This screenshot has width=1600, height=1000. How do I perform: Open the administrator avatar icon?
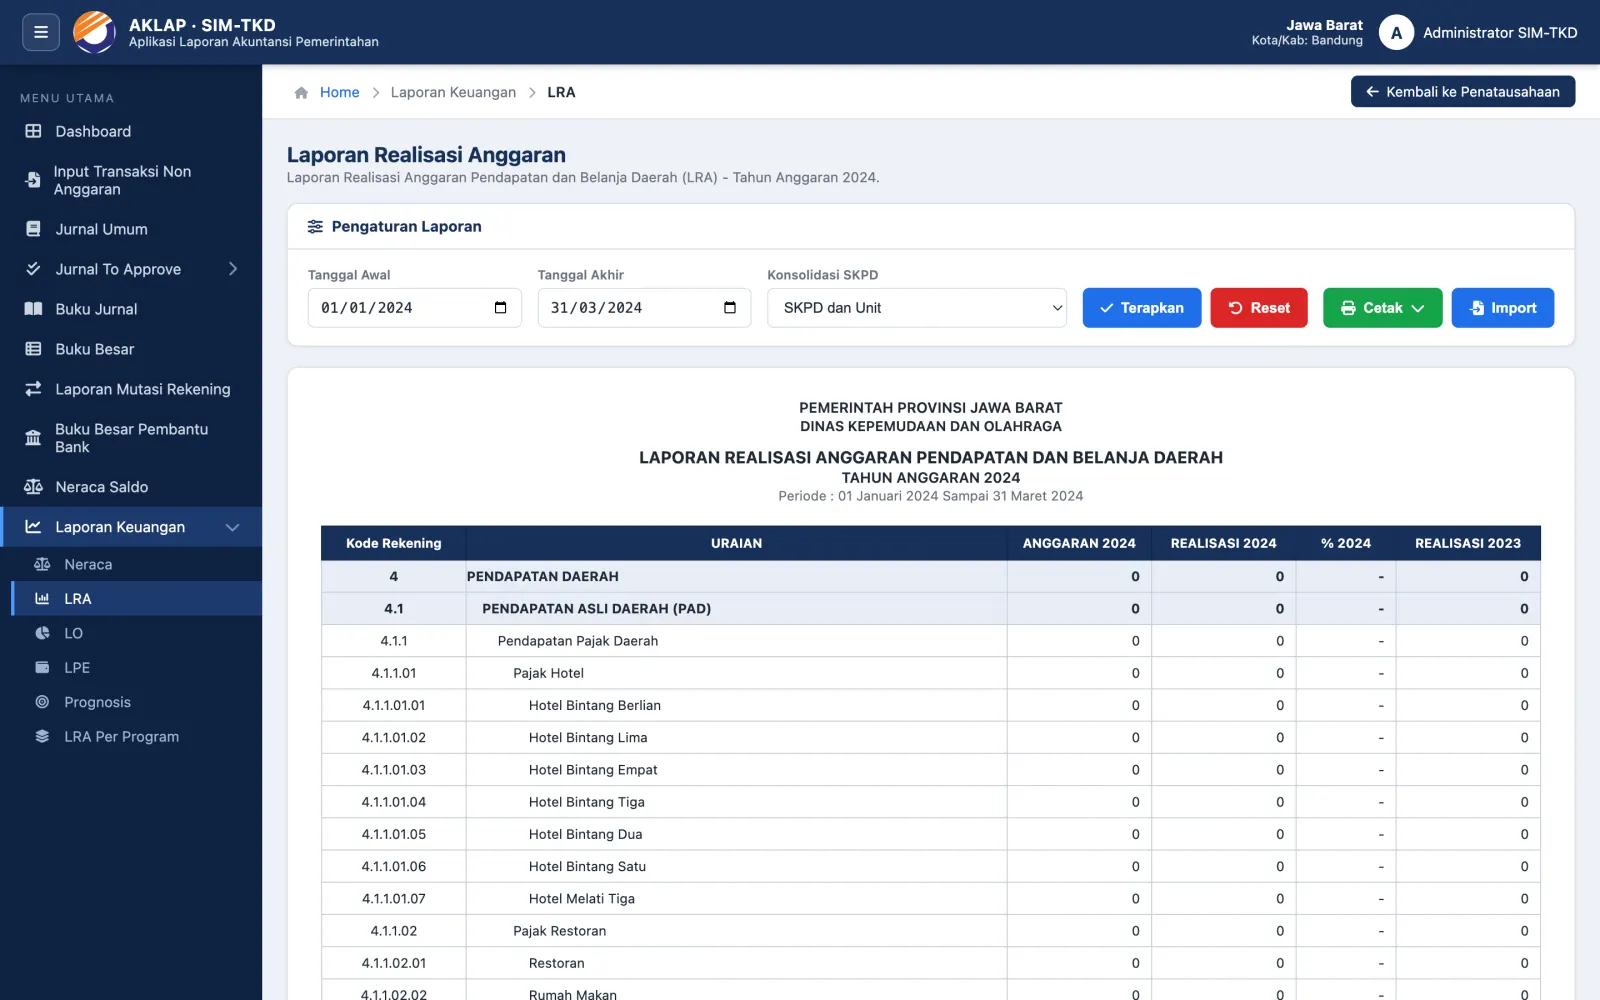1396,33
